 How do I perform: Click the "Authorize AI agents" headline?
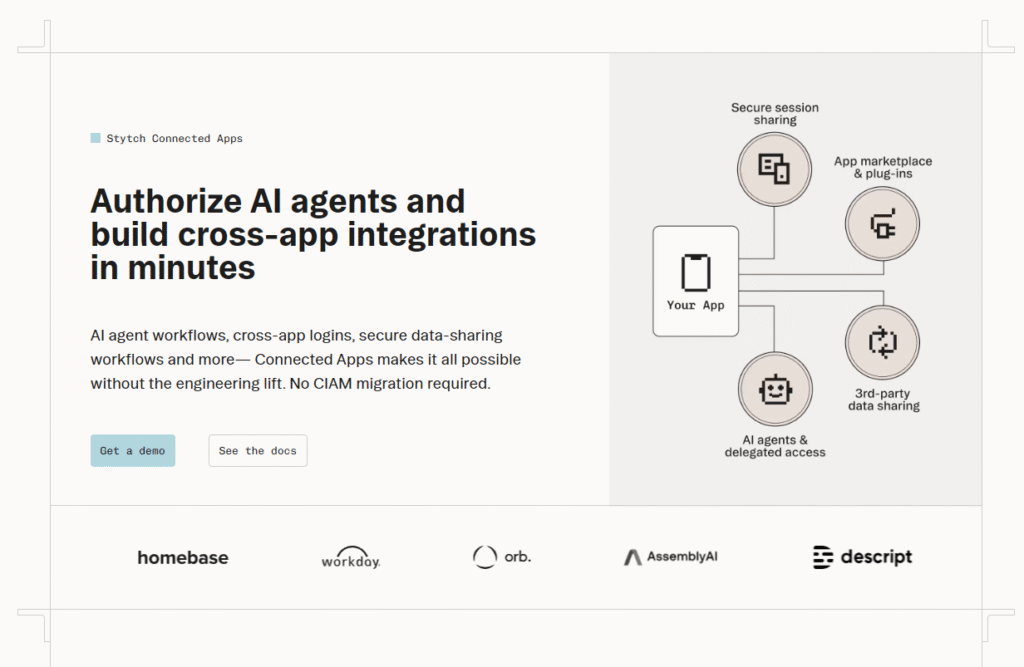312,234
